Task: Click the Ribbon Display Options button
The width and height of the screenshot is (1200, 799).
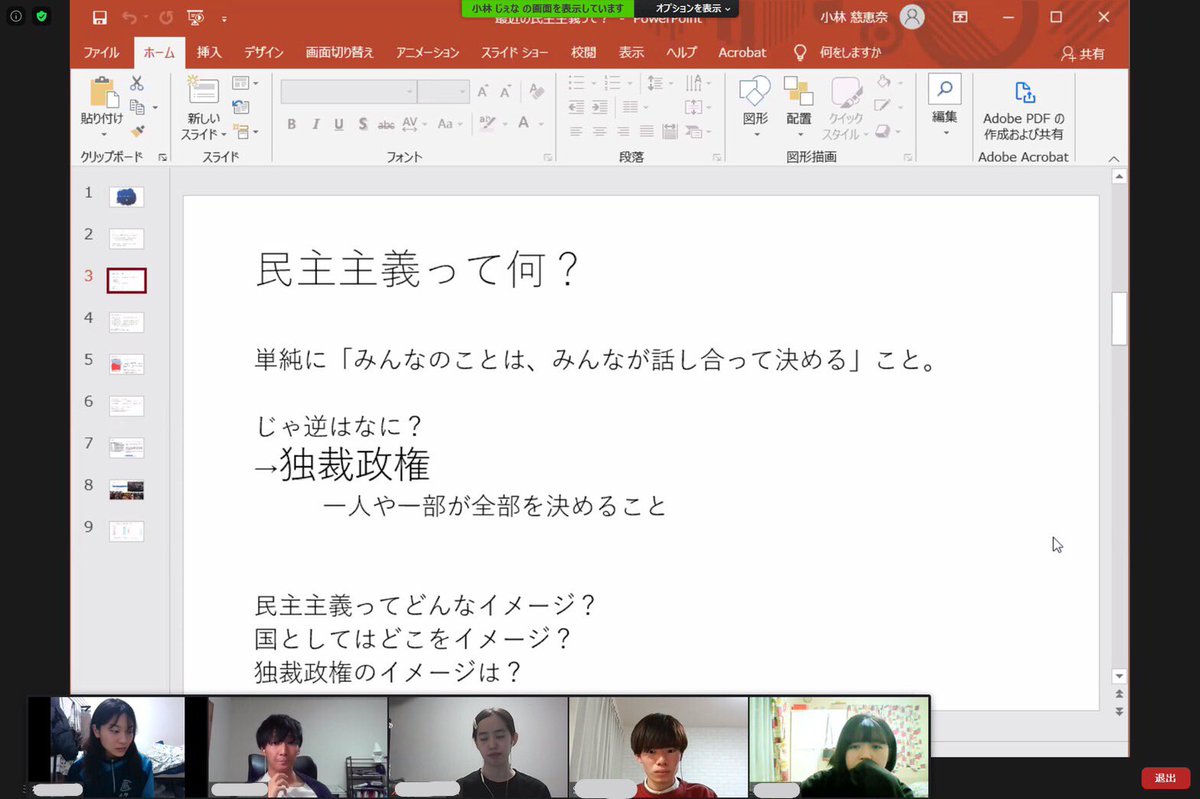Action: pos(960,17)
